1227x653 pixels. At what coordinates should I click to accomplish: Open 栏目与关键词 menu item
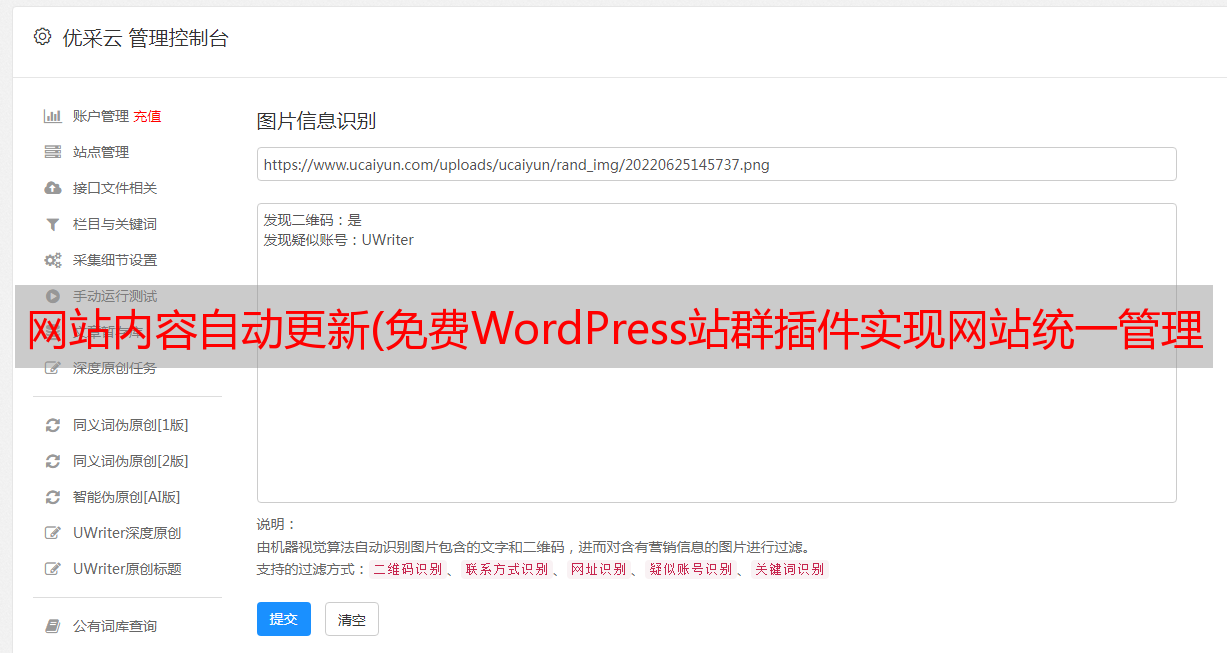(115, 224)
